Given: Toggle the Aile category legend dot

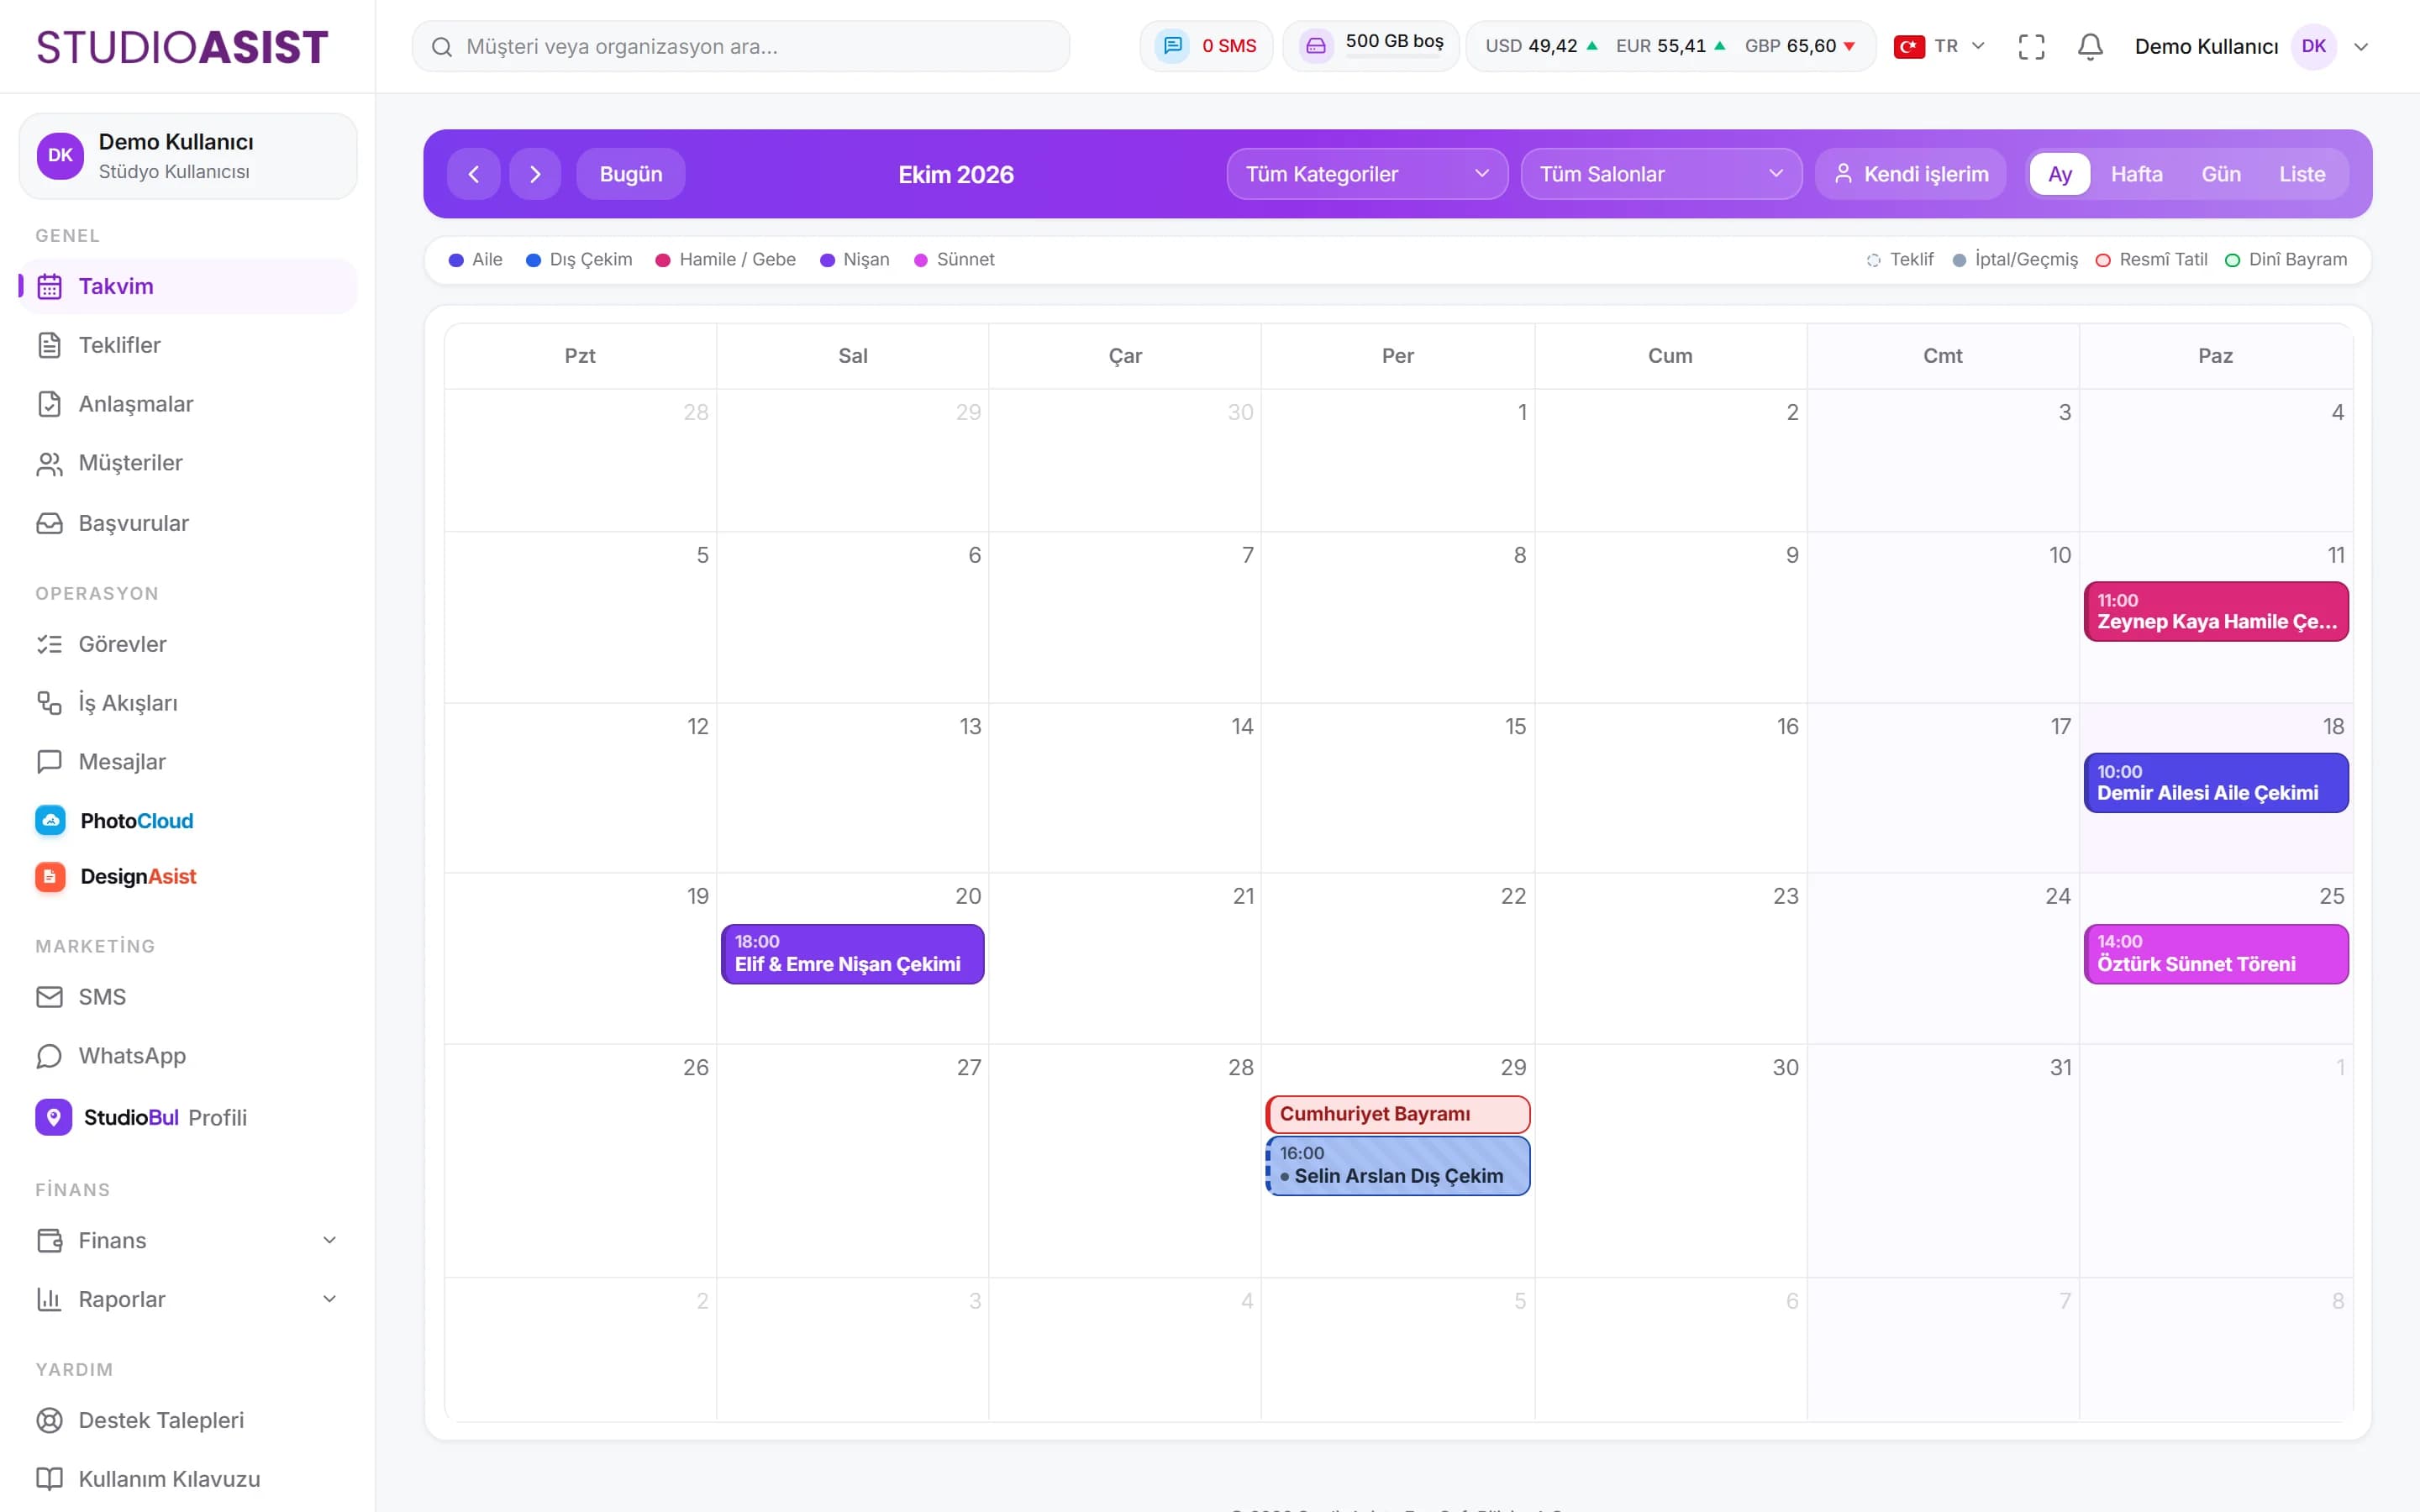Looking at the screenshot, I should coord(456,260).
